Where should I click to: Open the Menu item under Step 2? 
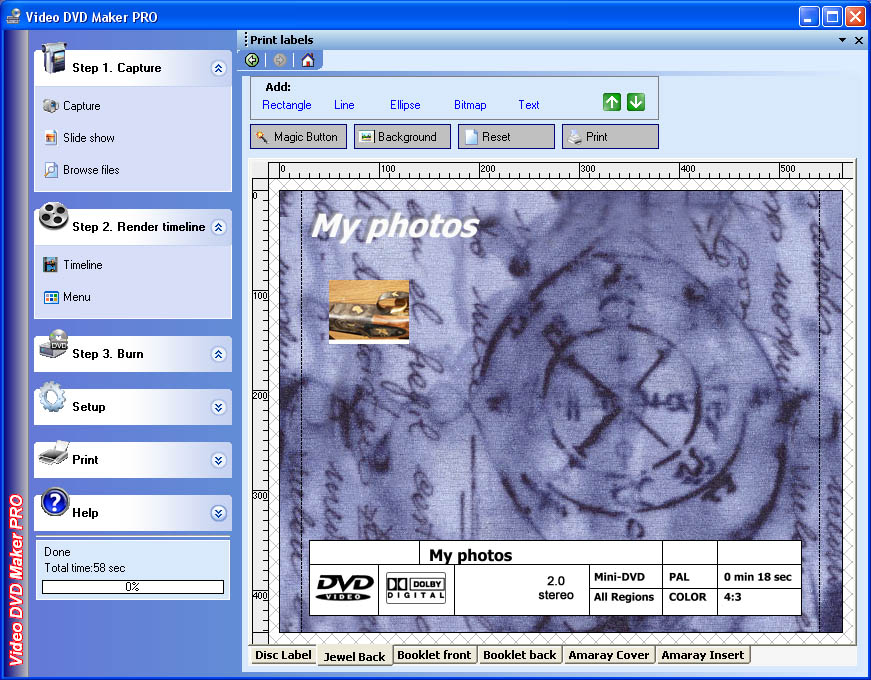coord(76,297)
